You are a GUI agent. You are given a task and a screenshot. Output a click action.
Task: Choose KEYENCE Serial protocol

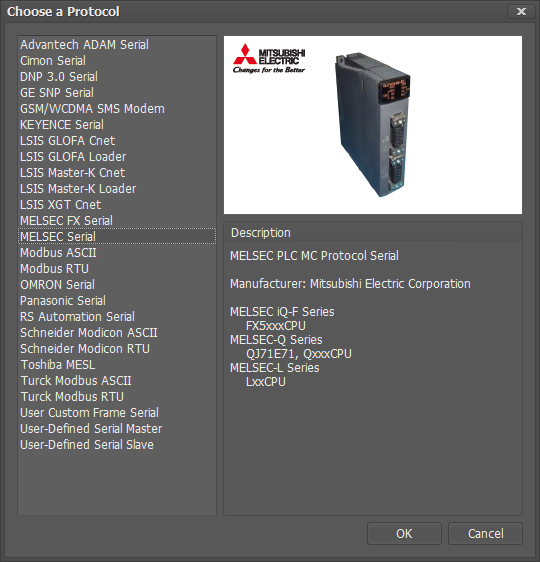pos(117,125)
